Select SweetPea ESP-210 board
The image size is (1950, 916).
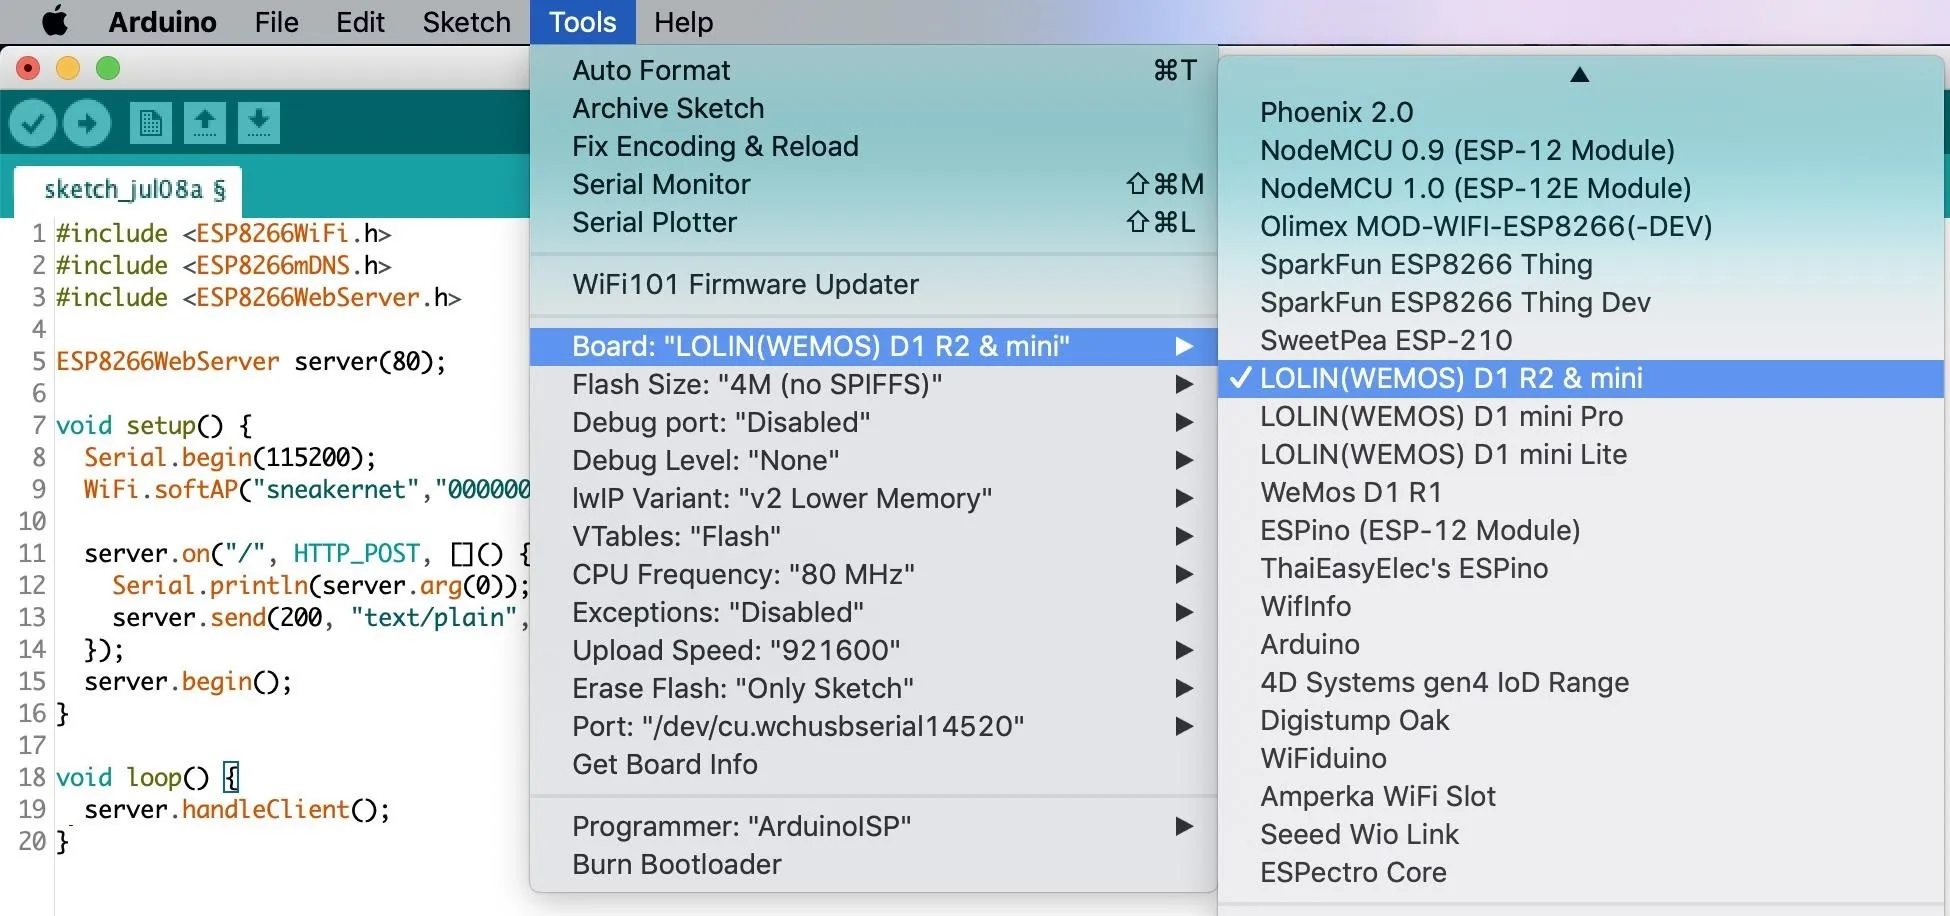pyautogui.click(x=1581, y=340)
